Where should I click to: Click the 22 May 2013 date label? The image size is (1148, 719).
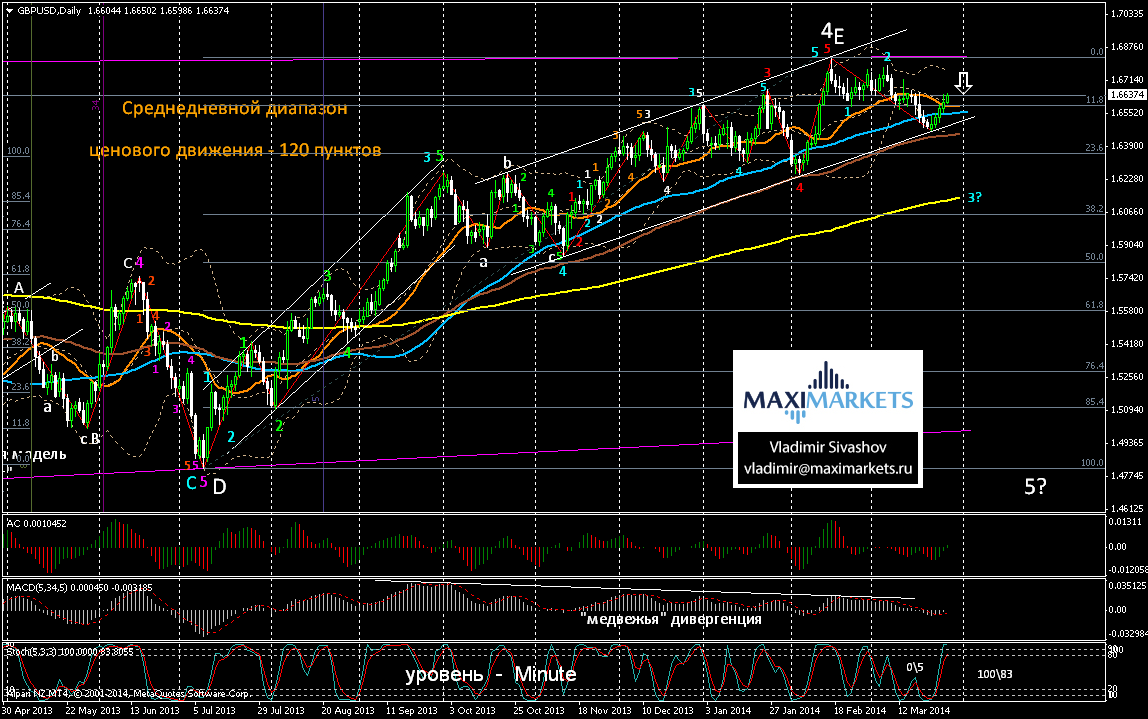click(x=93, y=710)
